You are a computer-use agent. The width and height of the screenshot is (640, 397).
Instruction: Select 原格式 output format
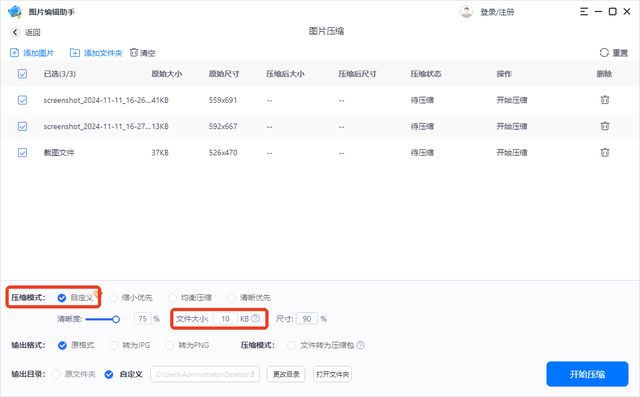[x=62, y=346]
